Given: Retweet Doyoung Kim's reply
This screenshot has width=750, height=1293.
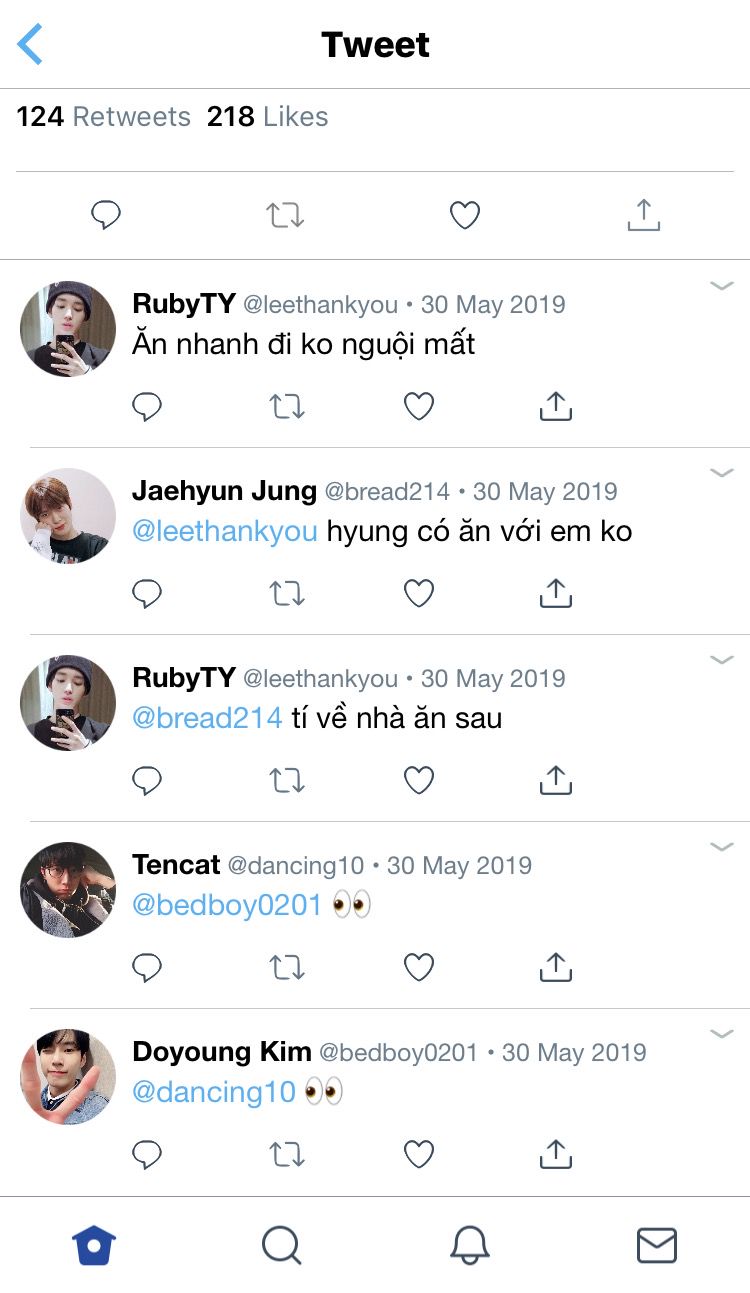Looking at the screenshot, I should tap(287, 1155).
